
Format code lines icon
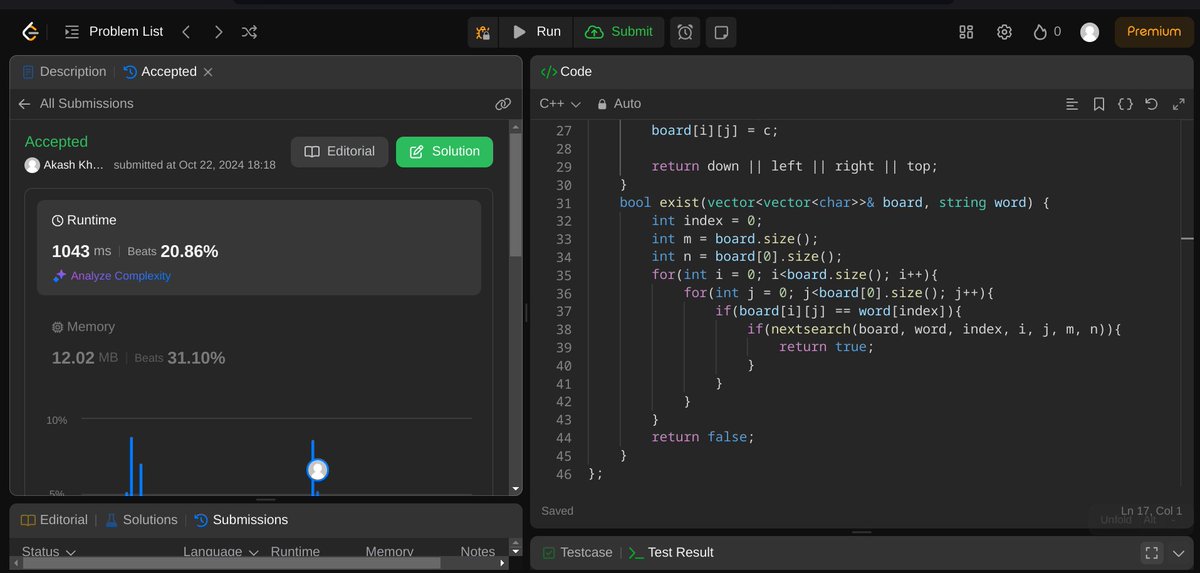click(x=1072, y=104)
